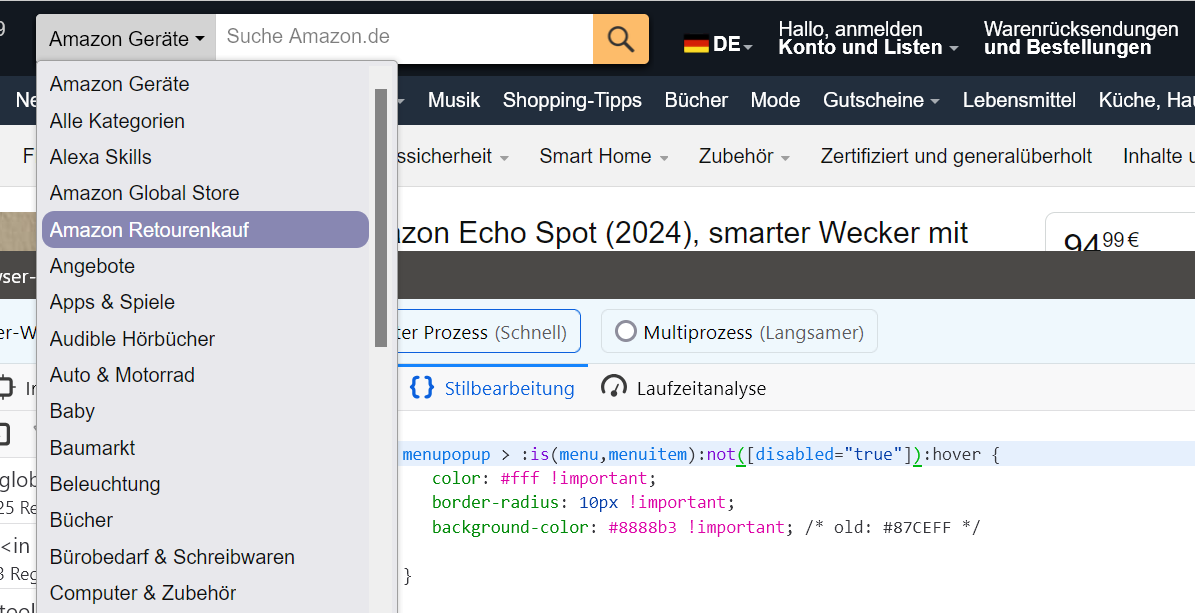The height and width of the screenshot is (613, 1195).
Task: Click the Musik navigation link
Action: coord(454,100)
